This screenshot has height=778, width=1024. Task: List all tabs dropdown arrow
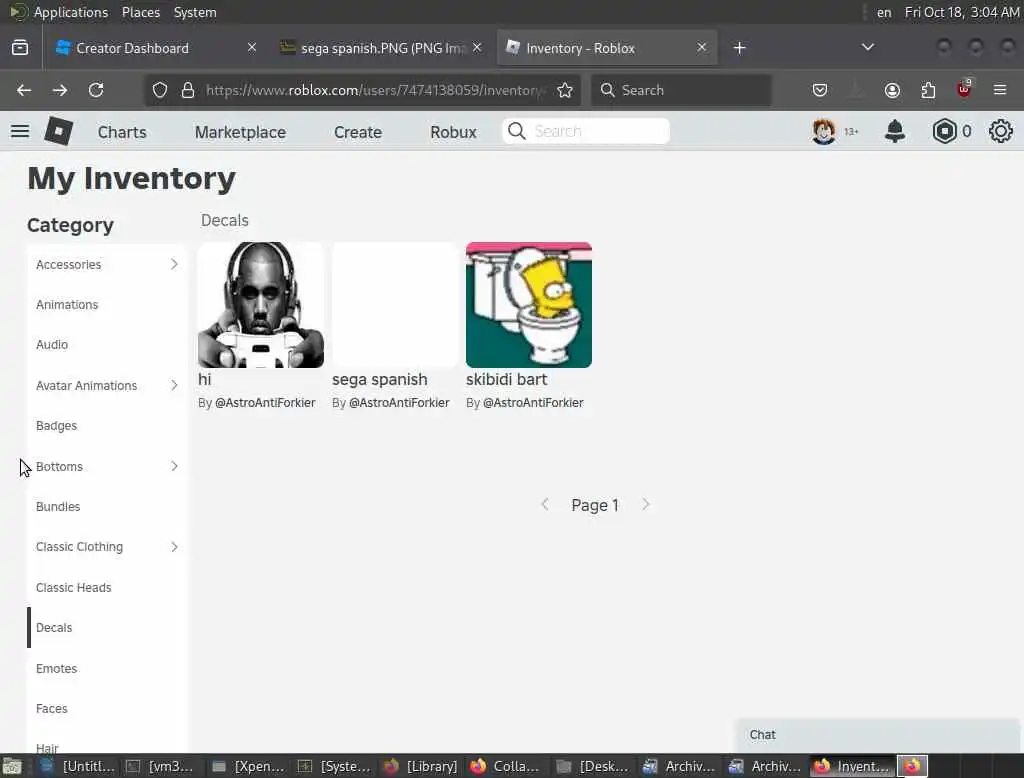[867, 47]
